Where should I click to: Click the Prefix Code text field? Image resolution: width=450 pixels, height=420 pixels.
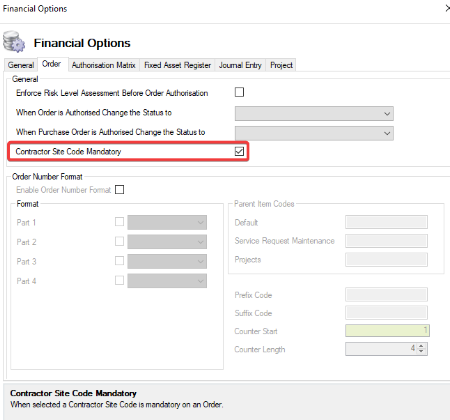pyautogui.click(x=386, y=295)
